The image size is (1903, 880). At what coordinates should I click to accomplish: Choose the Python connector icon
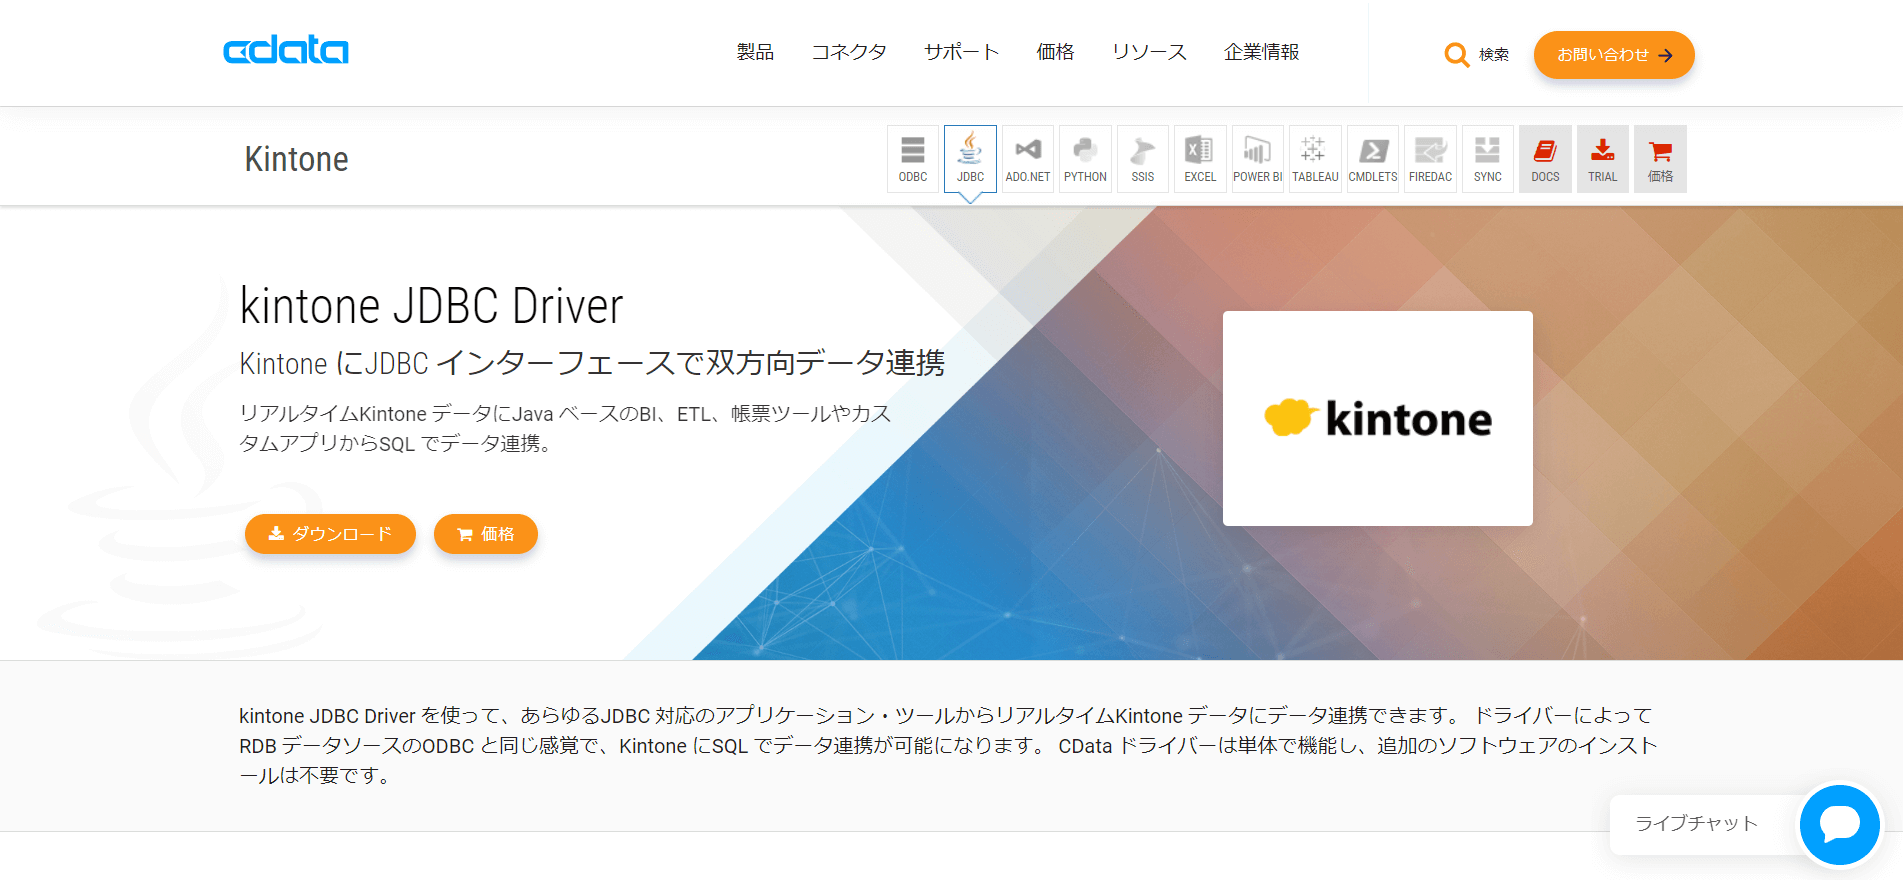(1085, 159)
